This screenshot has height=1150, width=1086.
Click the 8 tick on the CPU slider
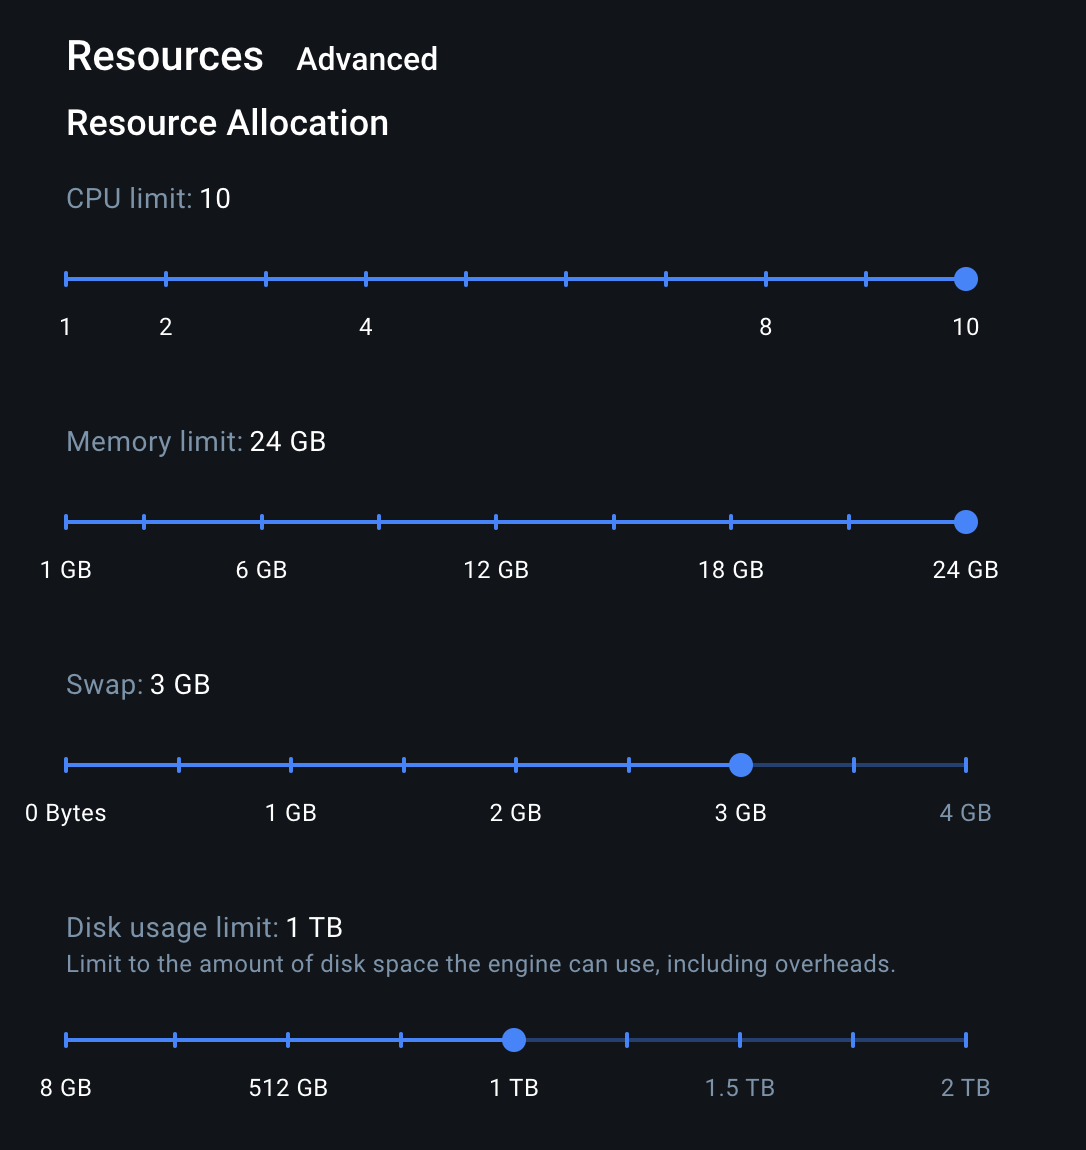tap(765, 279)
